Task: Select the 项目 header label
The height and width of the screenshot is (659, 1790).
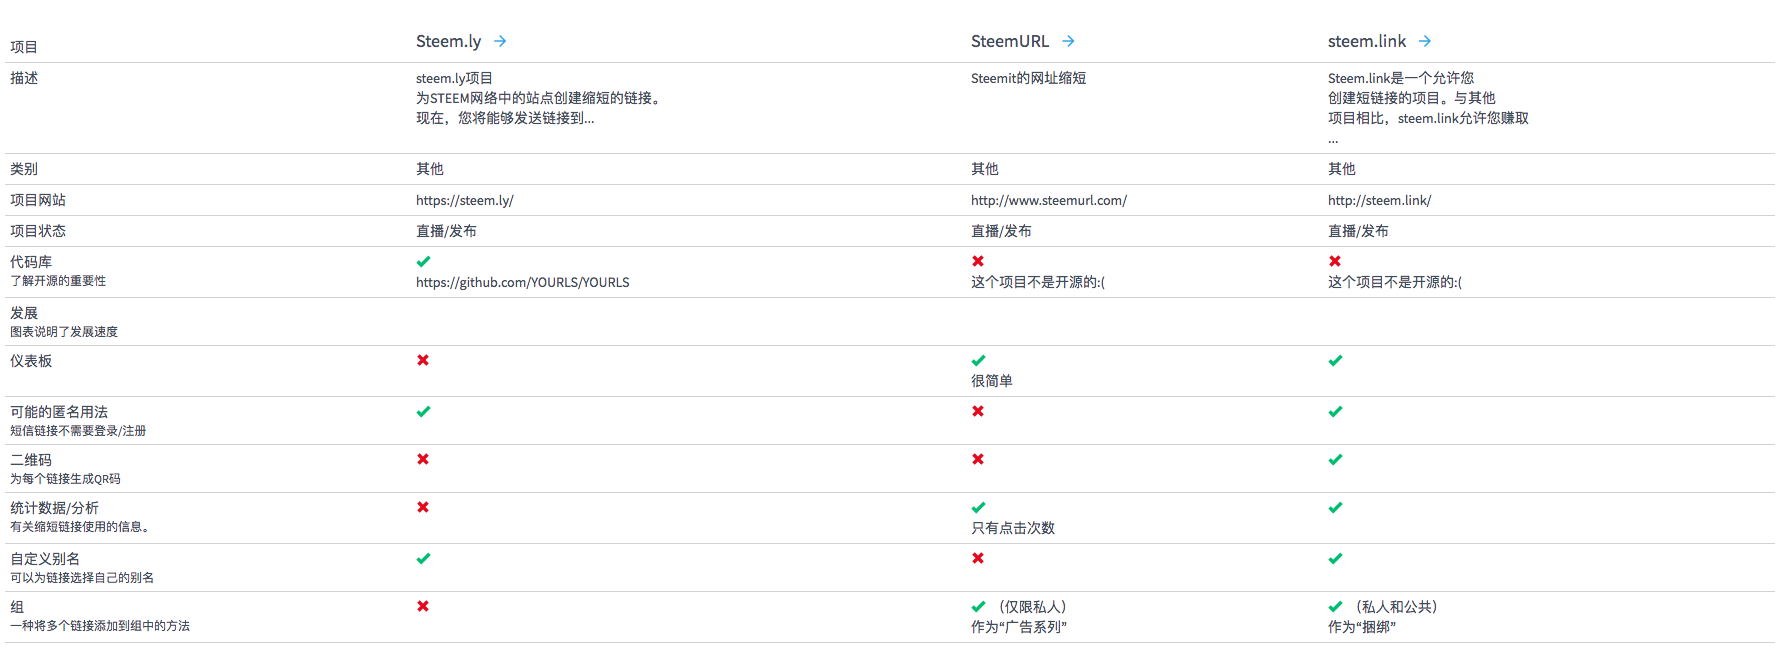Action: coord(24,47)
